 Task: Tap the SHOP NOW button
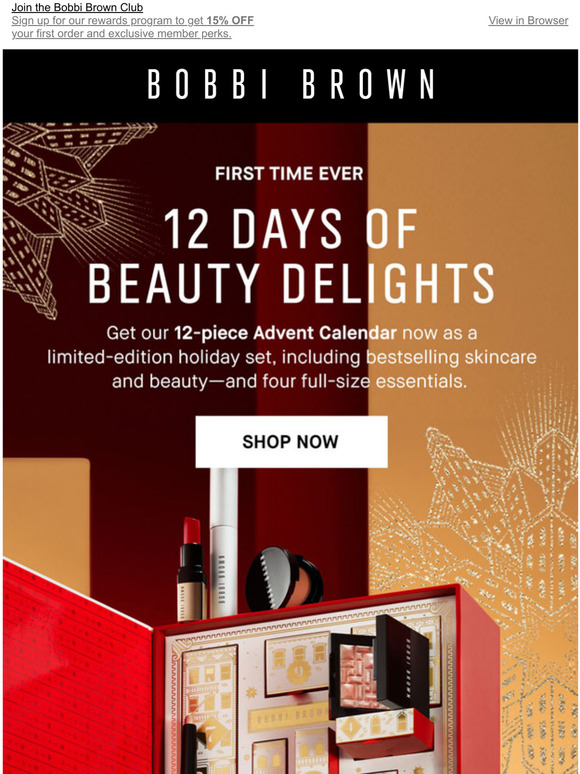(x=291, y=441)
